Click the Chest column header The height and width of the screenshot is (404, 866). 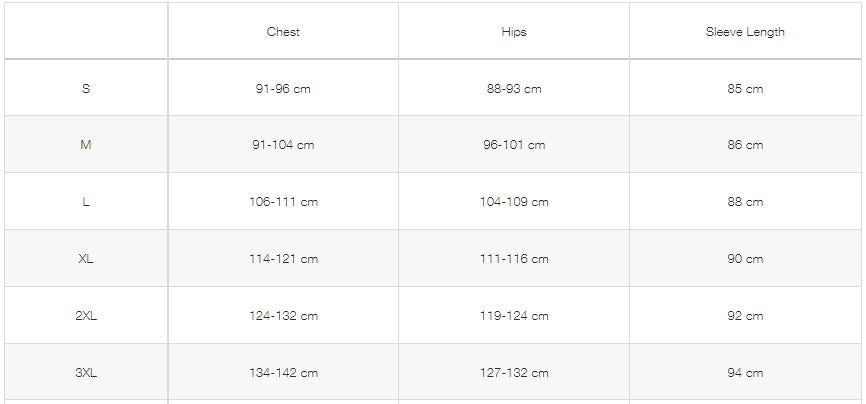click(x=283, y=32)
